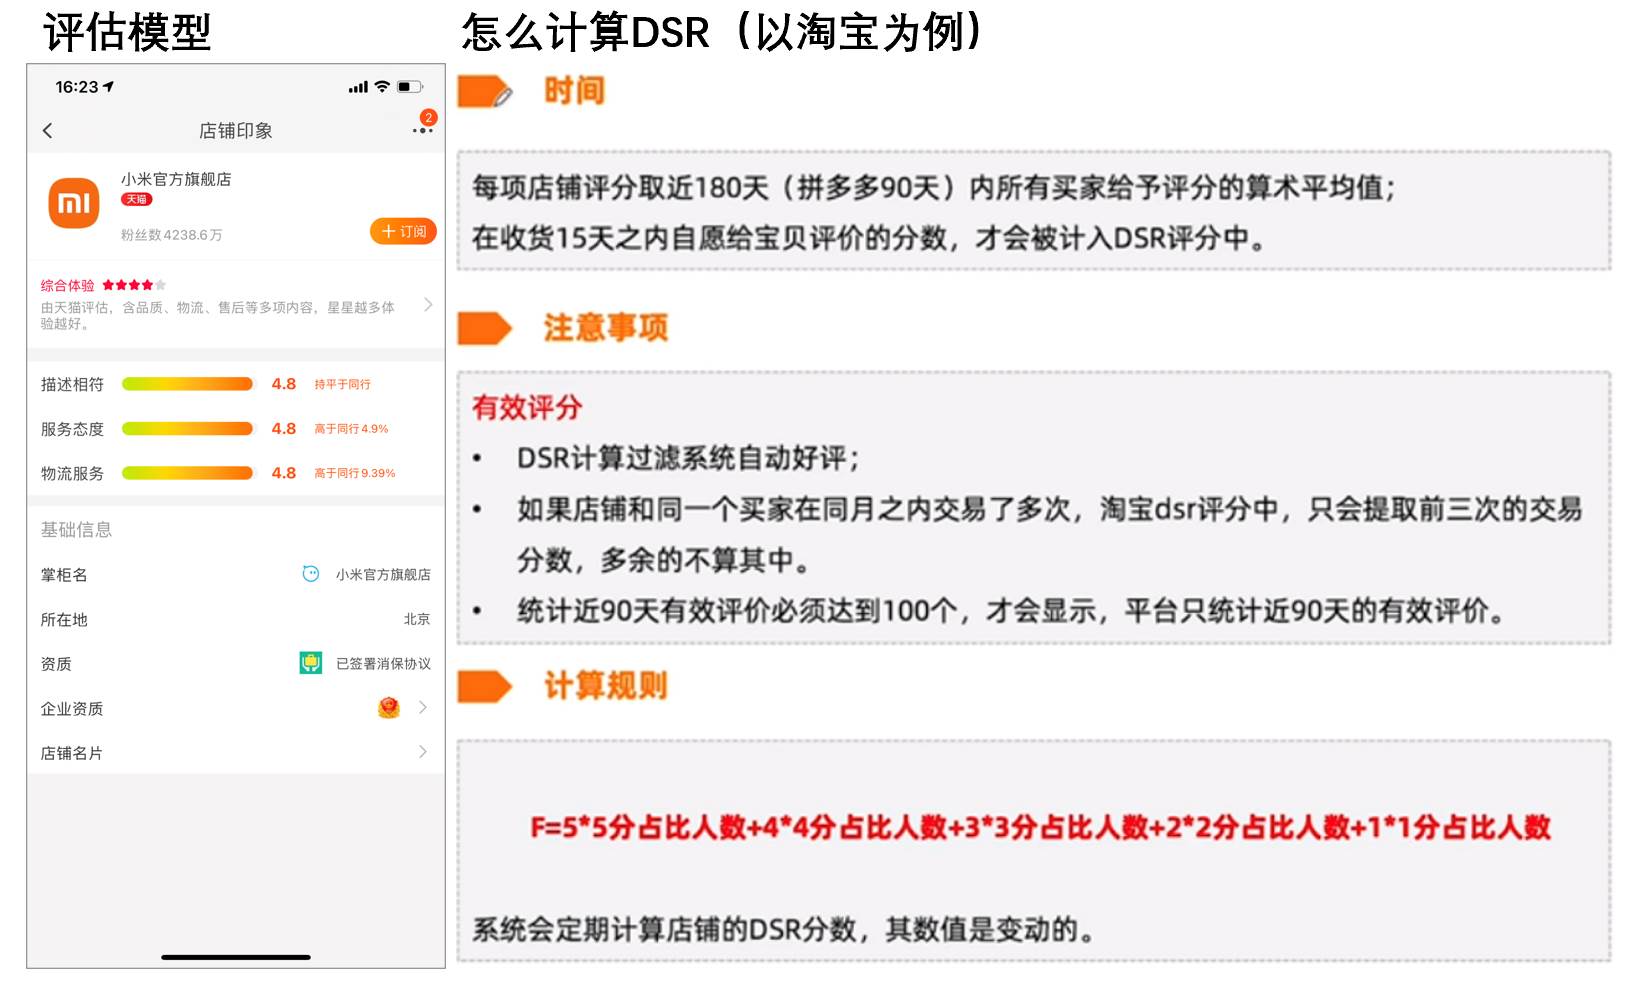Screen dimensions: 1644x994
Task: Click the phone battery status icon
Action: pos(410,87)
